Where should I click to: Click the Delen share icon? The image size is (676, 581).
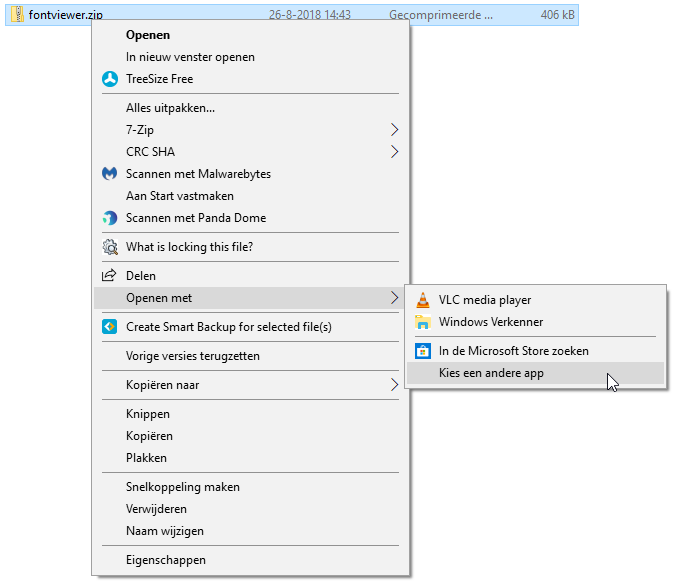(110, 276)
